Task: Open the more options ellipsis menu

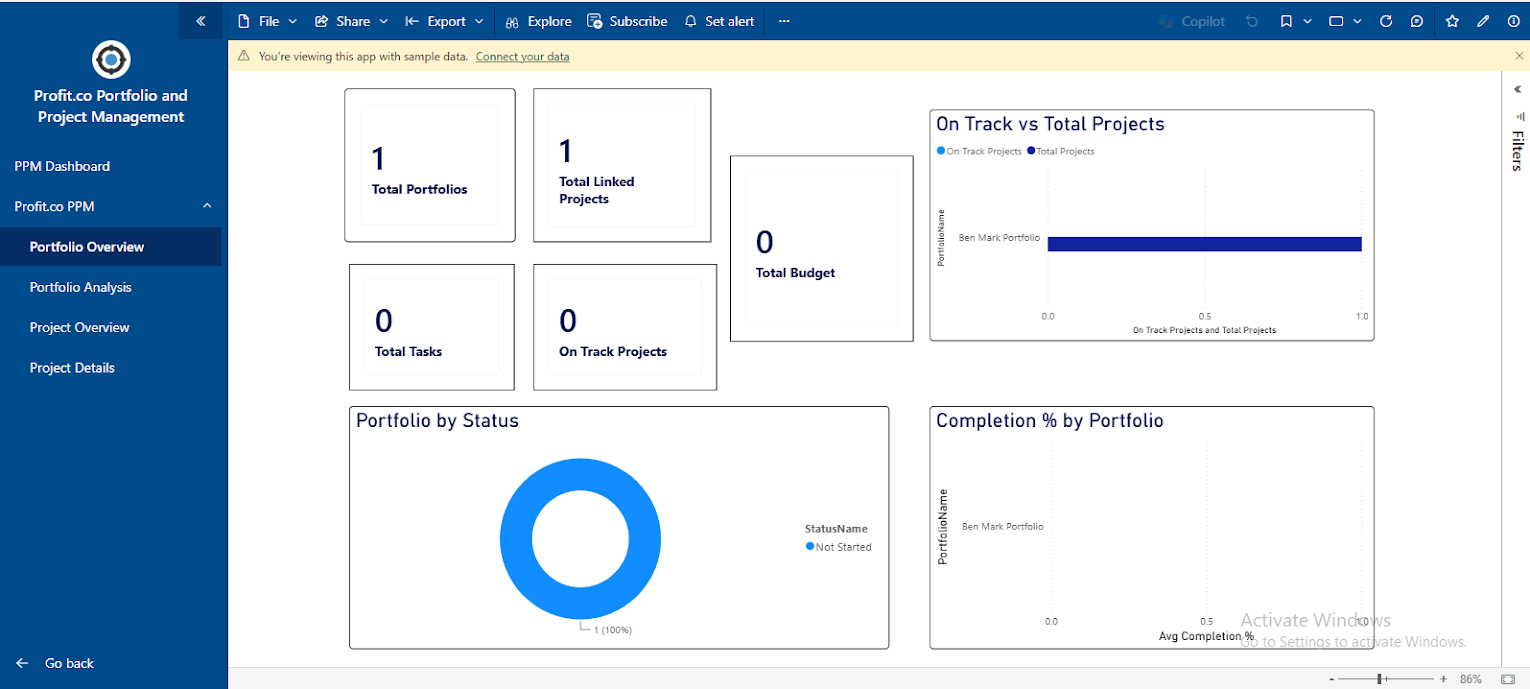Action: point(784,21)
